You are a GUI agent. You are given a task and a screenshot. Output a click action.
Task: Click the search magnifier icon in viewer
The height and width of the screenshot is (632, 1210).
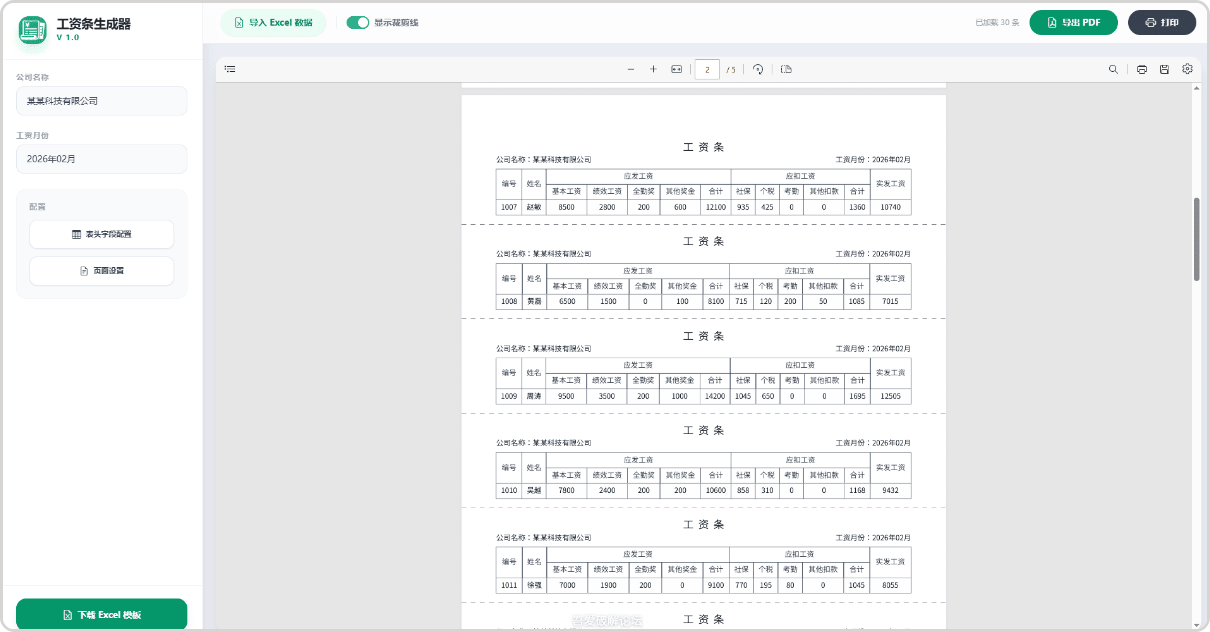point(1113,69)
